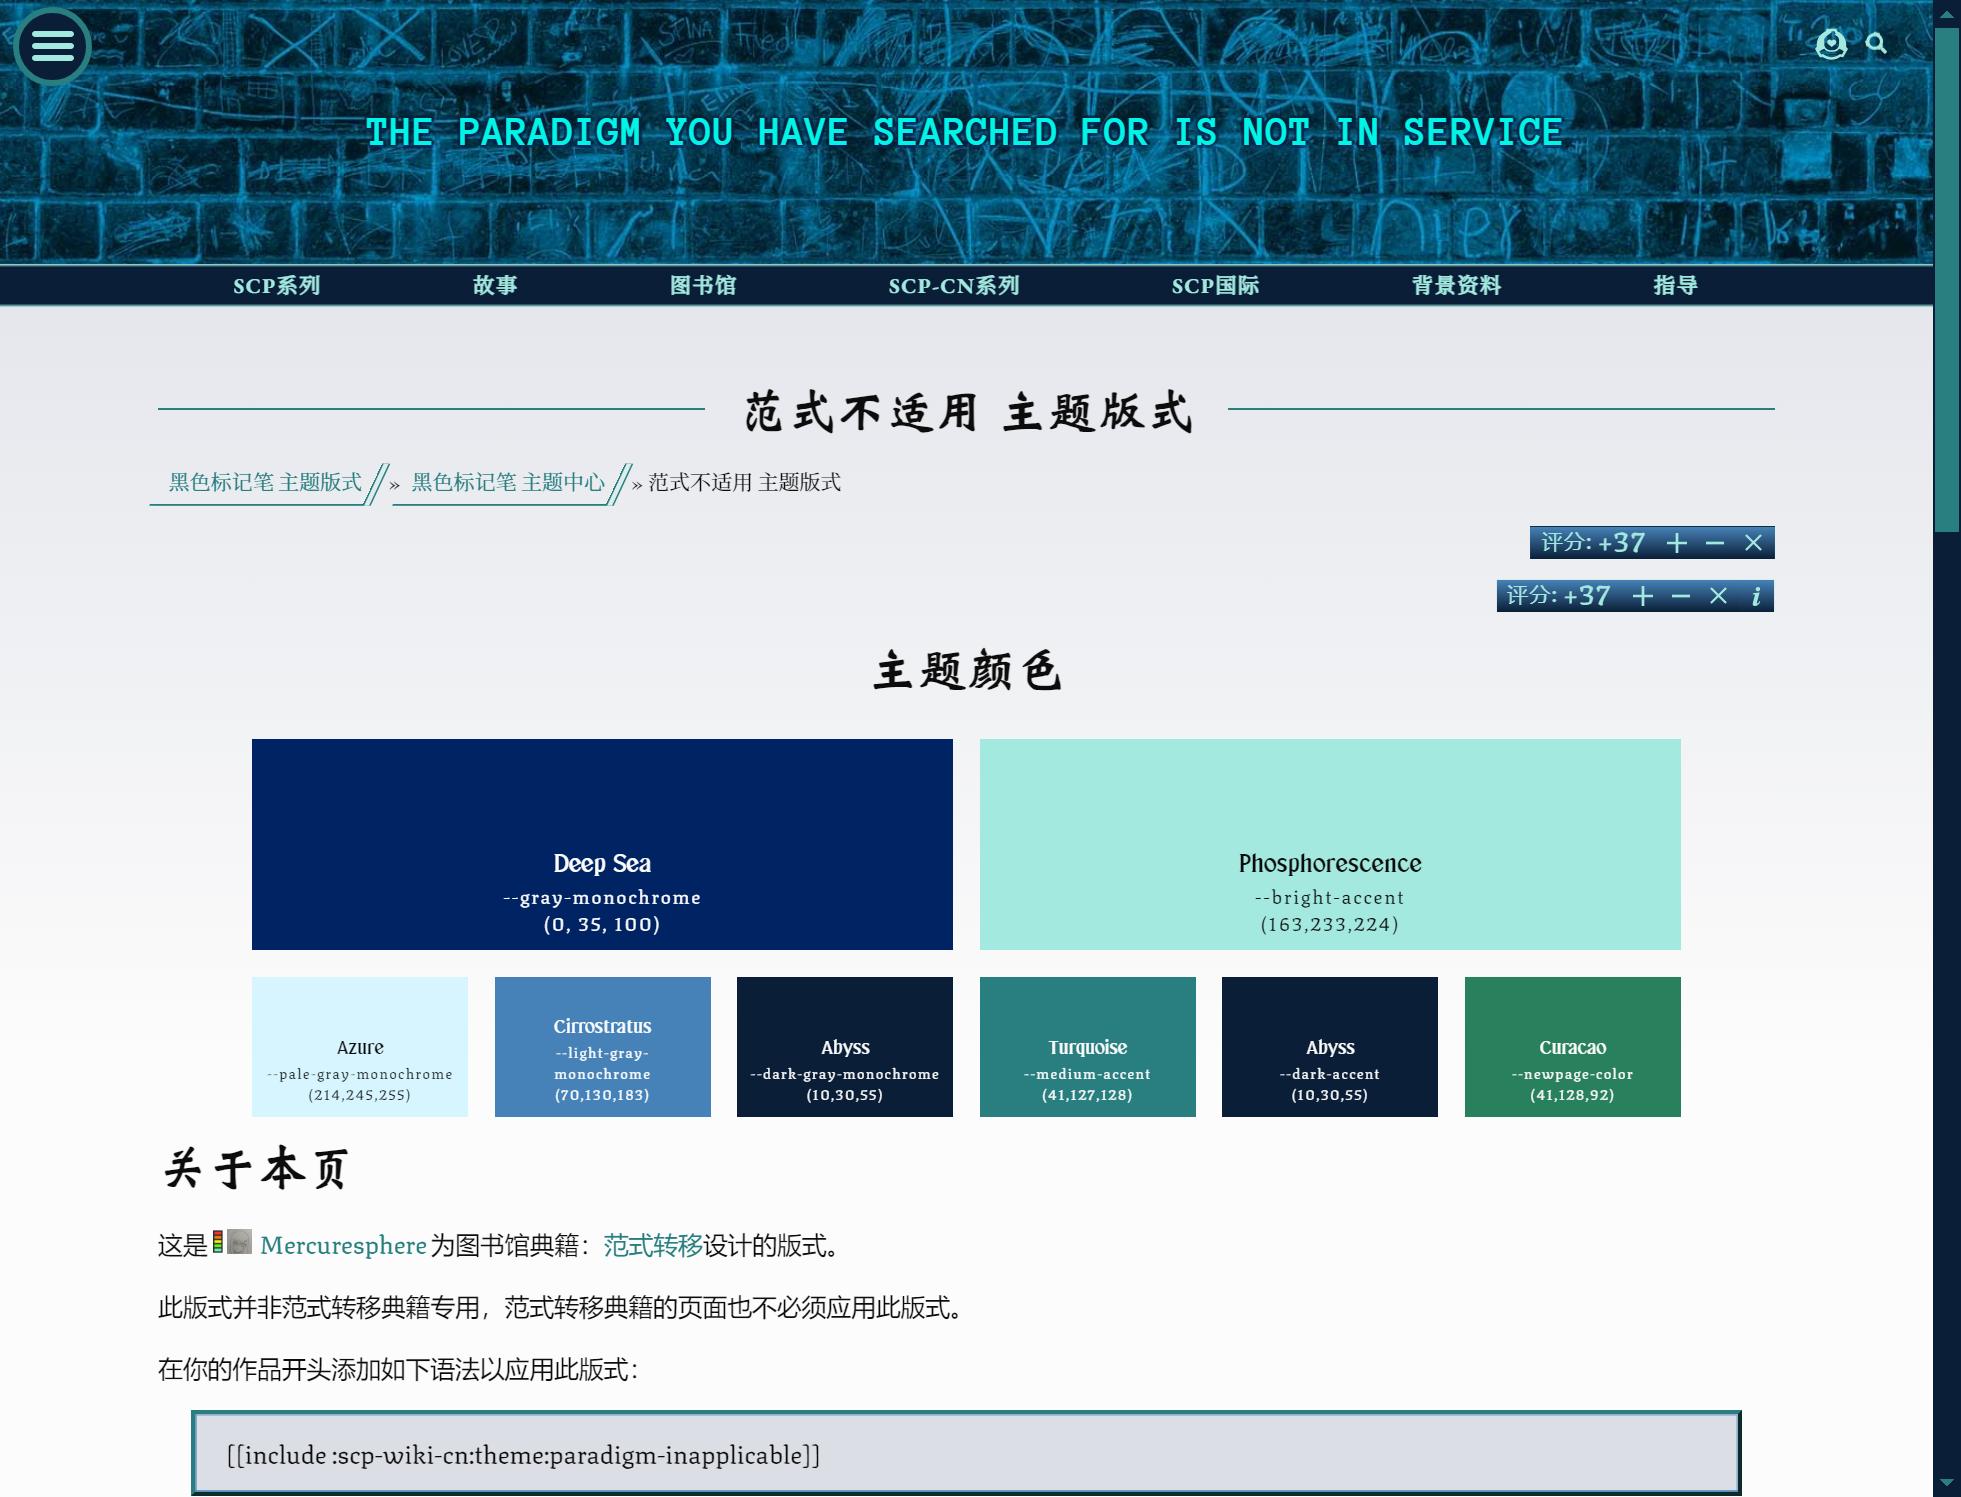Image resolution: width=1961 pixels, height=1497 pixels.
Task: Open the 指导 menu item
Action: pos(1675,286)
